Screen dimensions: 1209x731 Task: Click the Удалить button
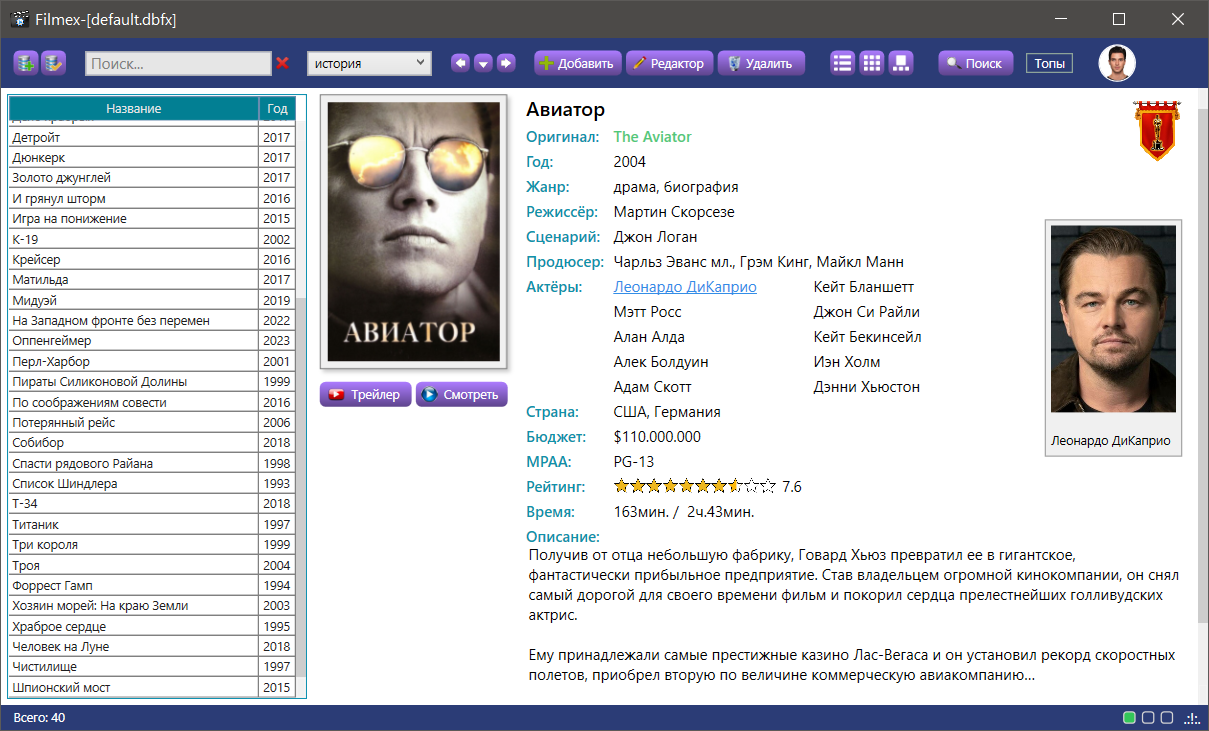[761, 63]
